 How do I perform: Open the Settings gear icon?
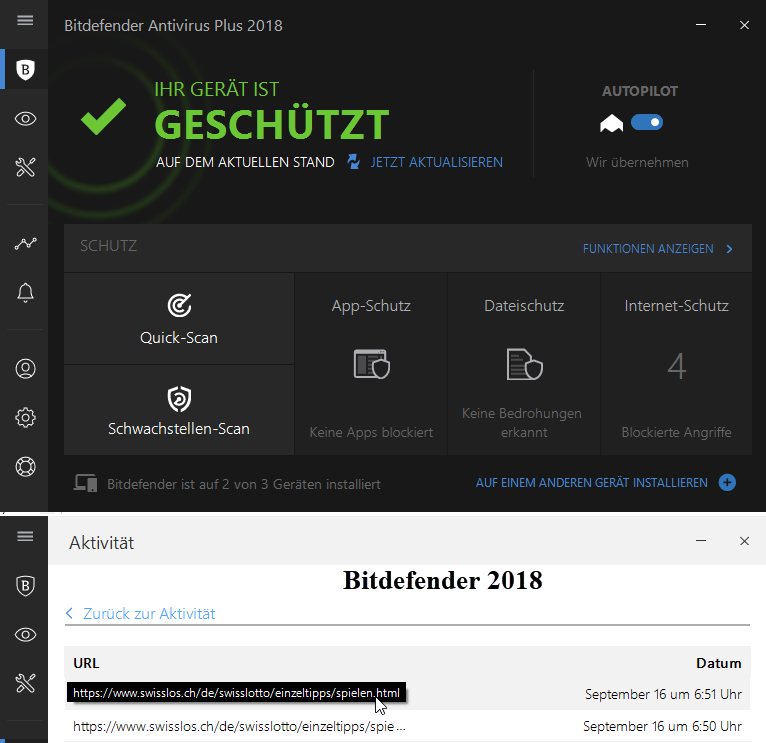coord(25,418)
